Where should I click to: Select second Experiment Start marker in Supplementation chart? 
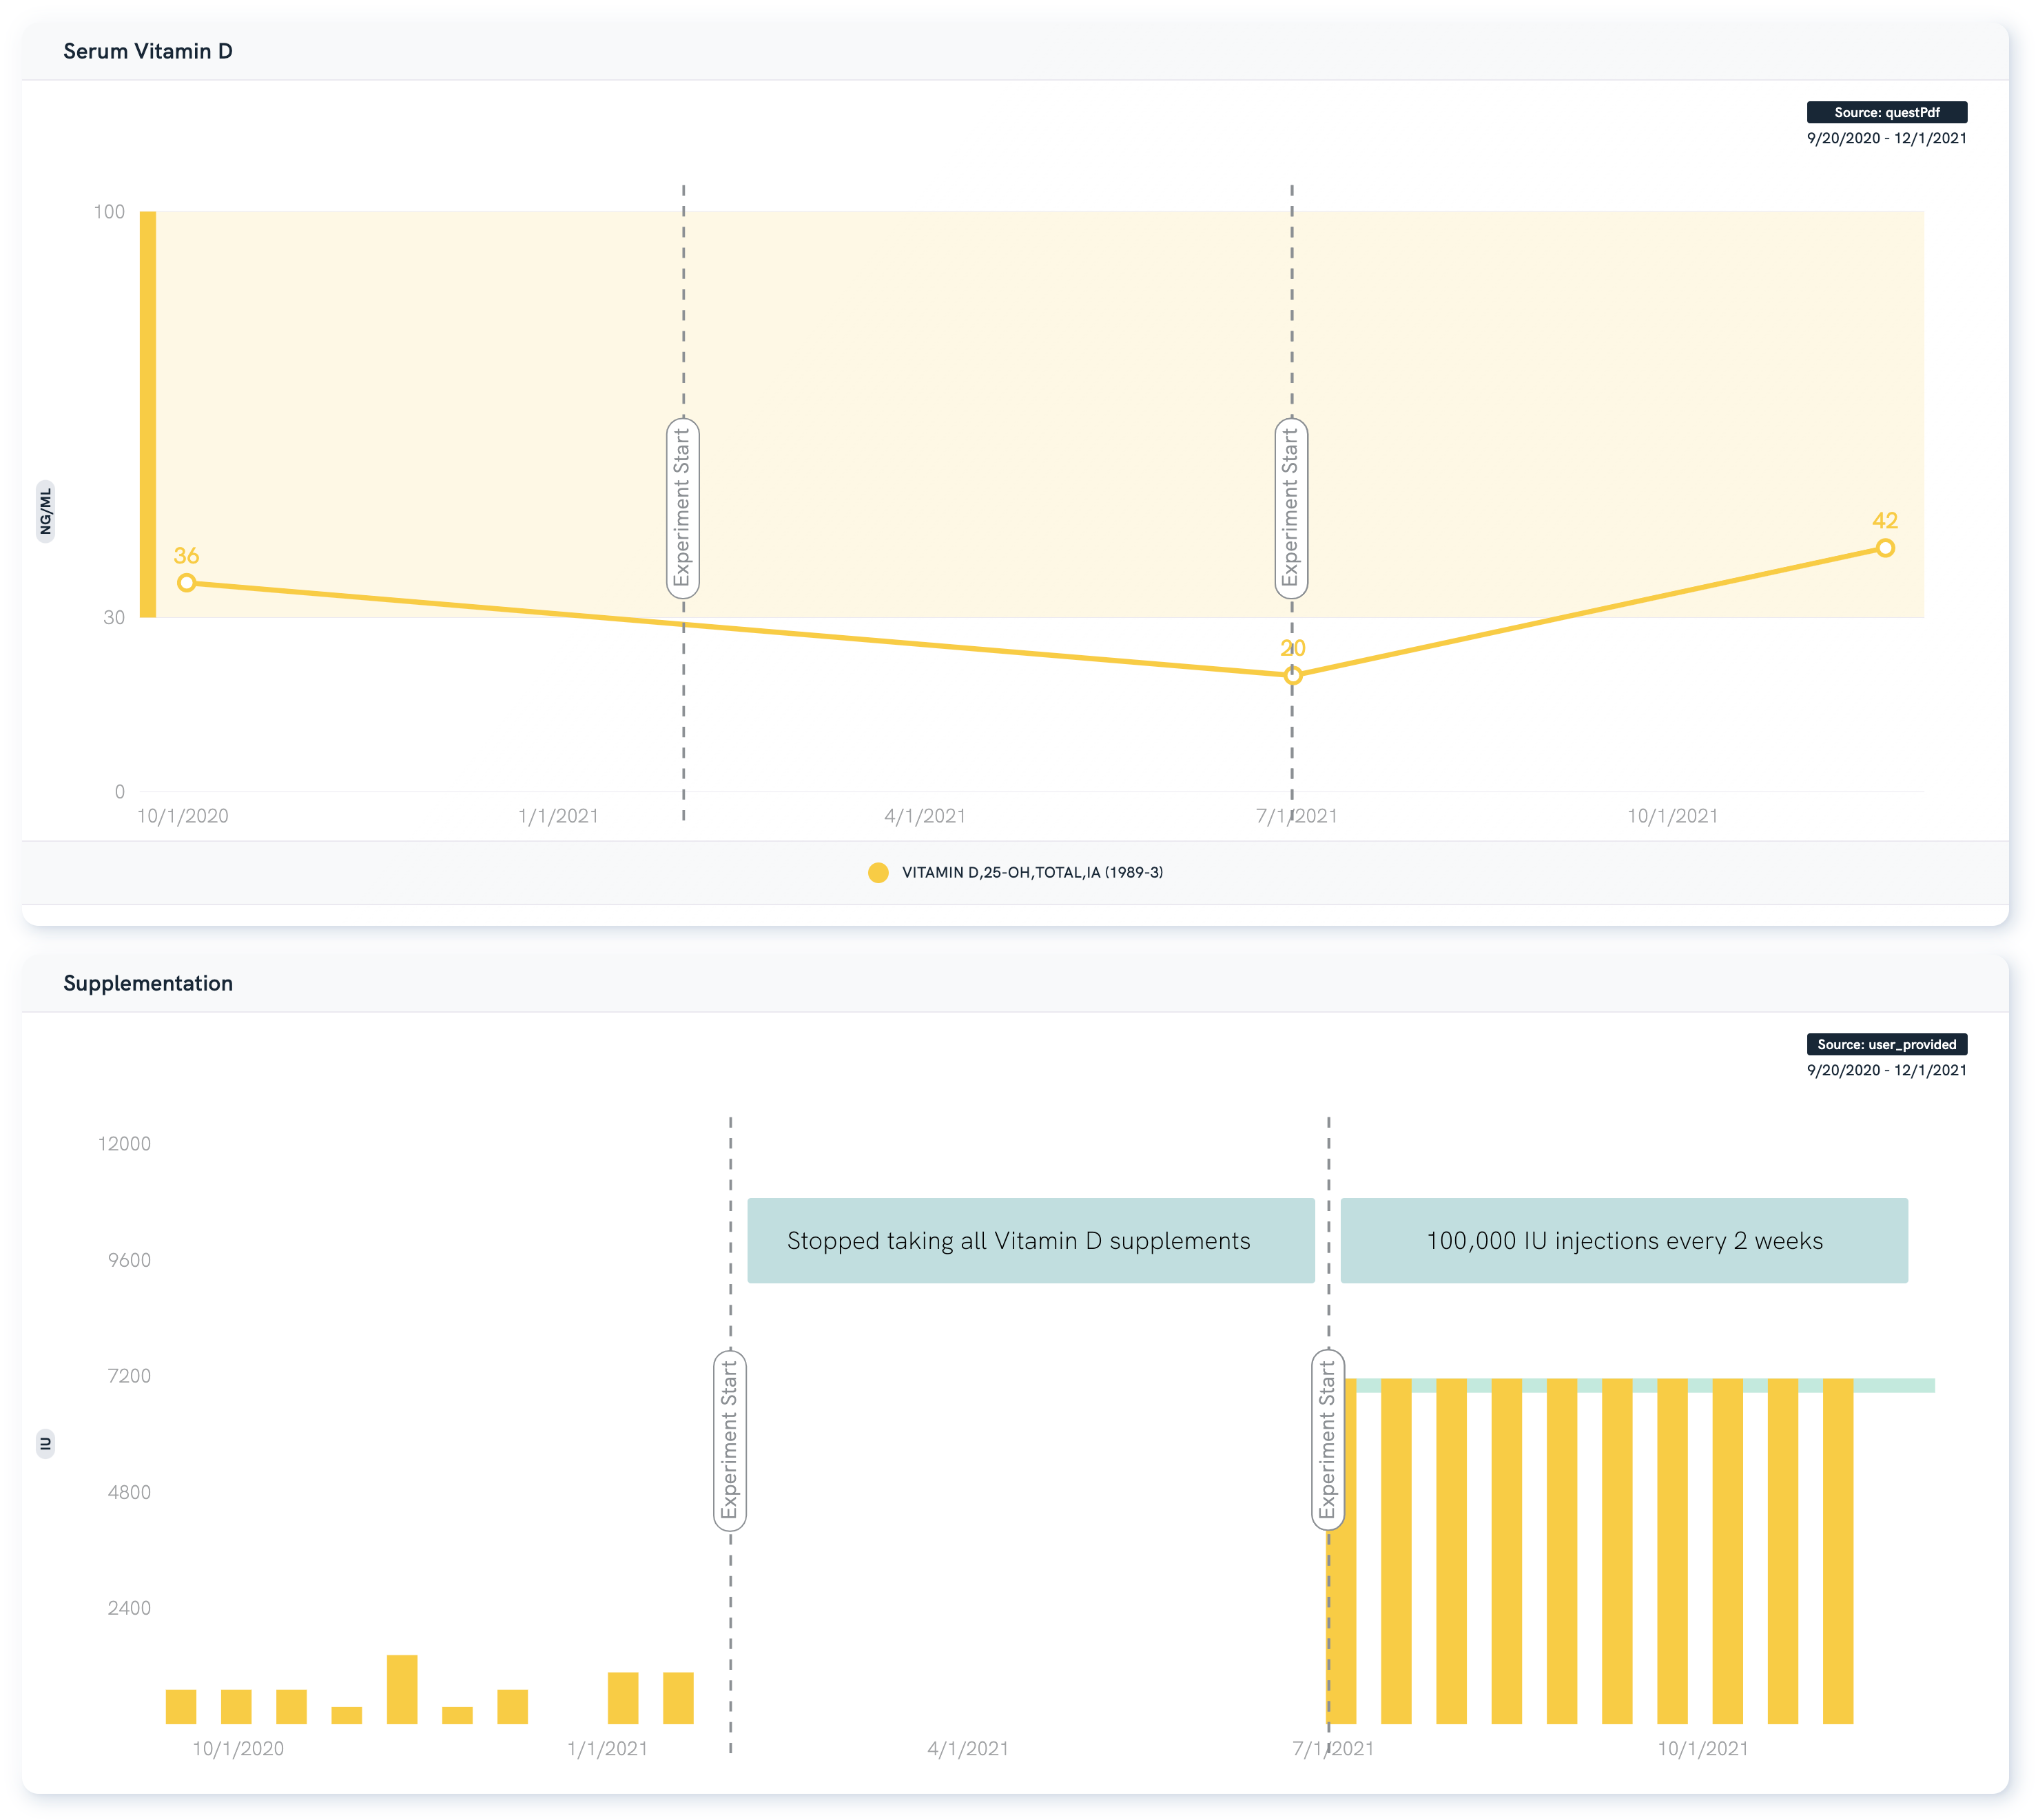[1328, 1440]
